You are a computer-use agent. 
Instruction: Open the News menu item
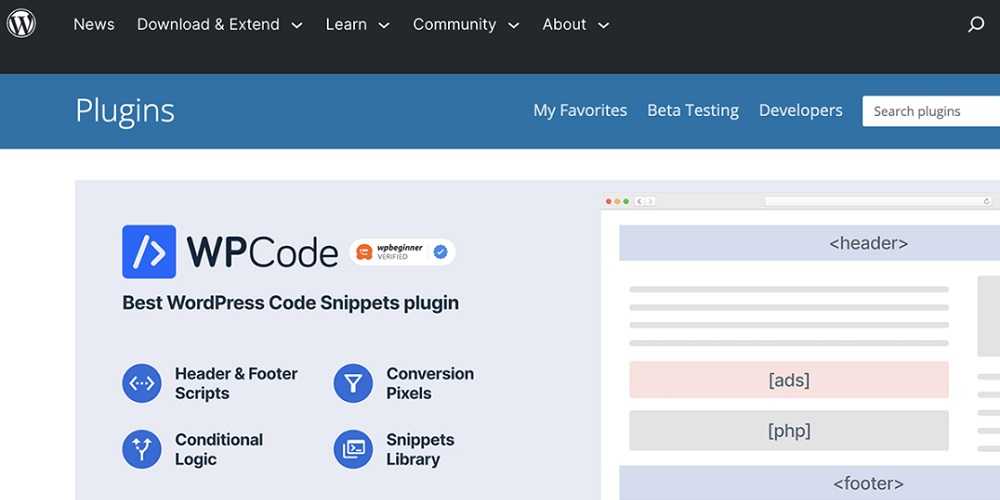(94, 24)
